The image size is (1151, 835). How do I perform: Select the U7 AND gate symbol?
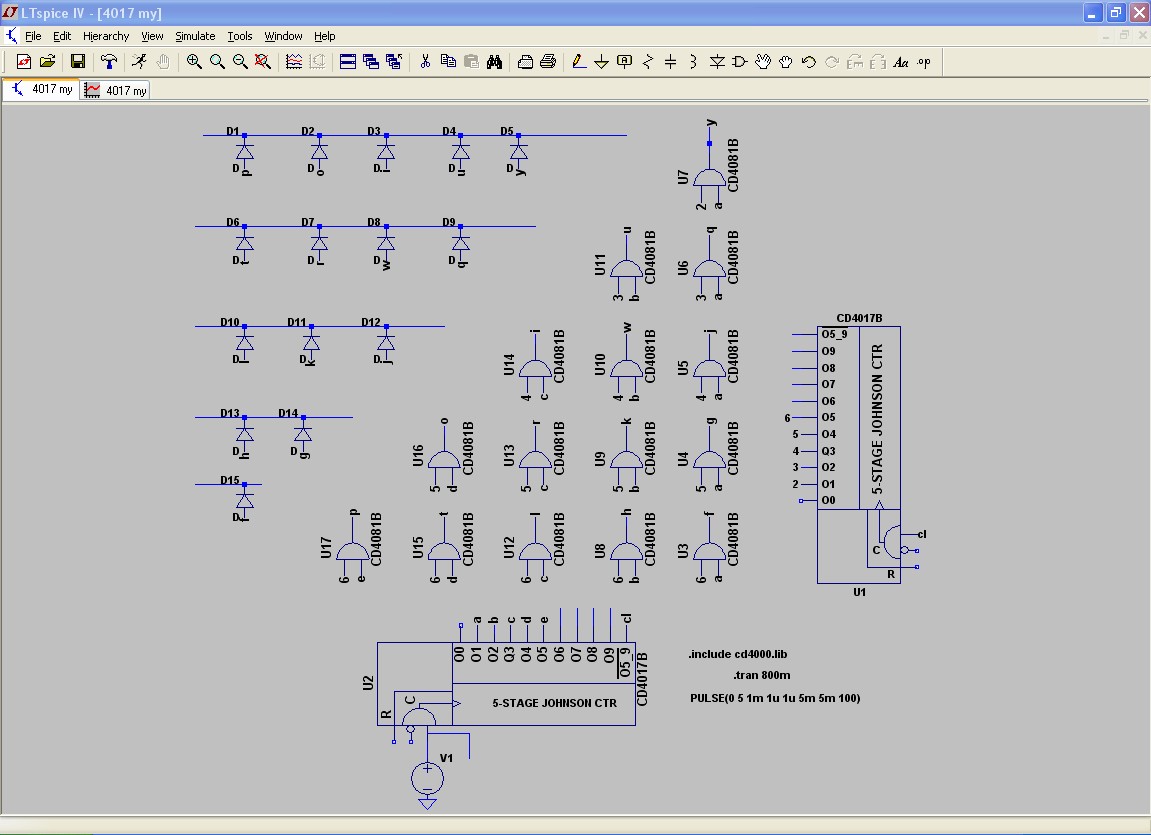tap(709, 178)
